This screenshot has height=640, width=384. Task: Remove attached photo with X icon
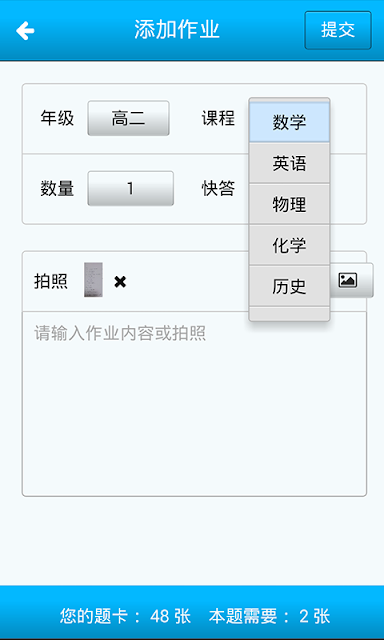120,282
